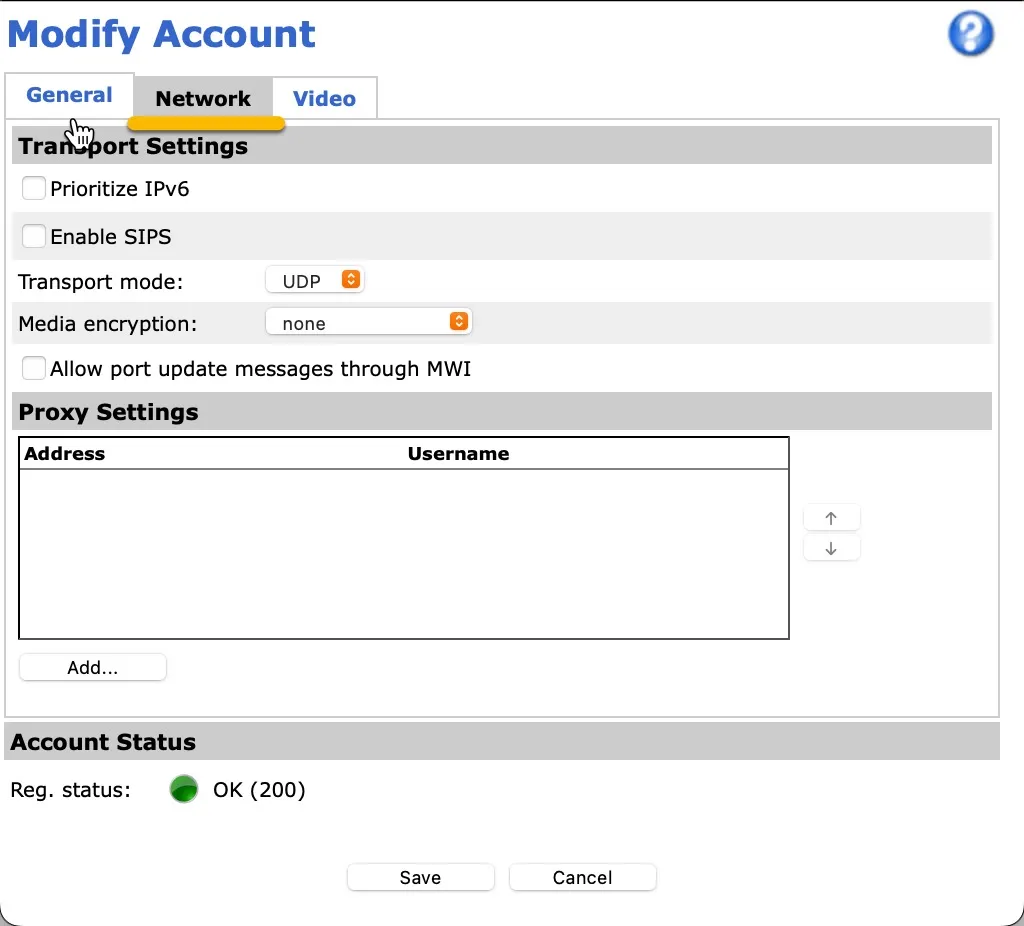Move proxy up with the up arrow

[x=831, y=519]
